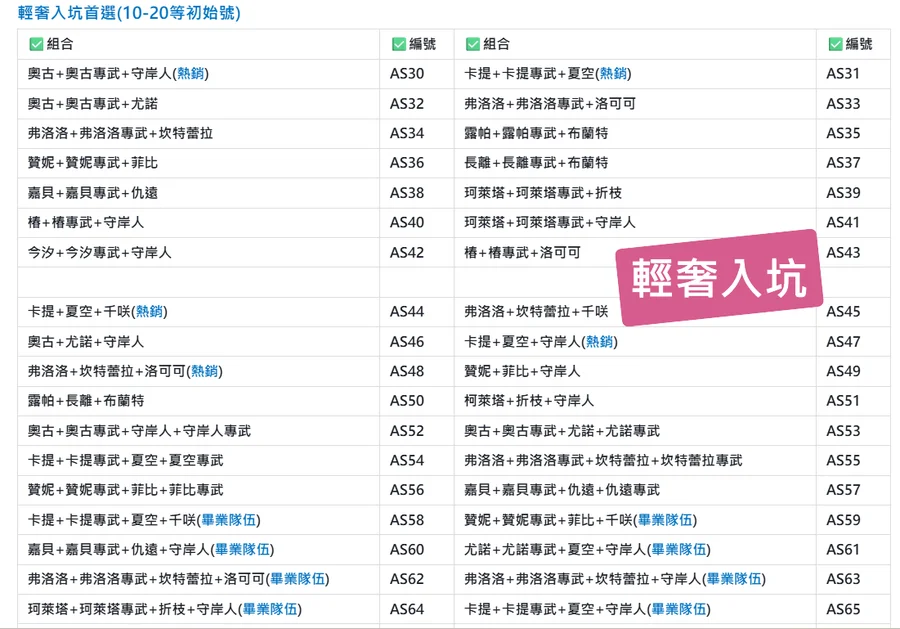Click the green check icon beside the left 組合 header
Viewport: 900px width, 629px height.
(x=36, y=44)
